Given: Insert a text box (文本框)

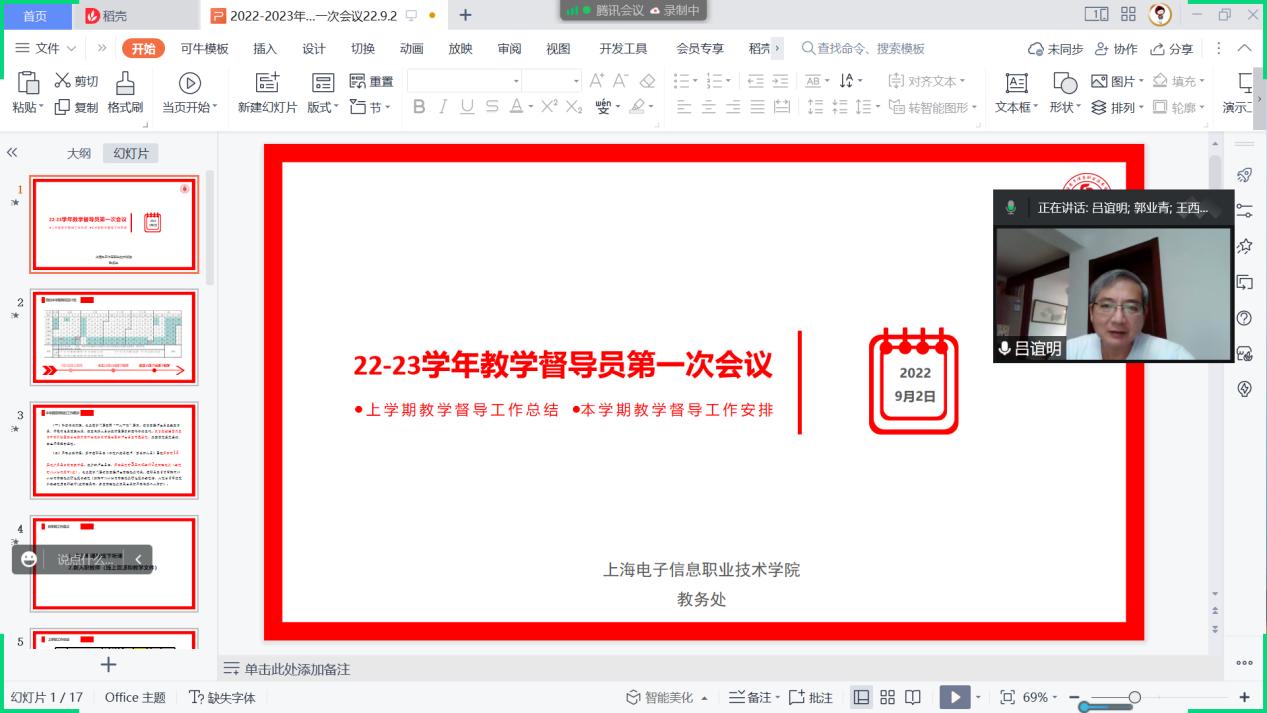Looking at the screenshot, I should (1016, 83).
